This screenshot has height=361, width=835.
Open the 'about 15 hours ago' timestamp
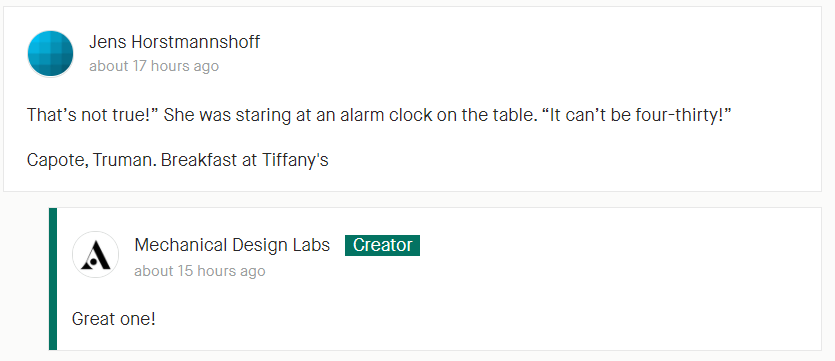[x=200, y=271]
